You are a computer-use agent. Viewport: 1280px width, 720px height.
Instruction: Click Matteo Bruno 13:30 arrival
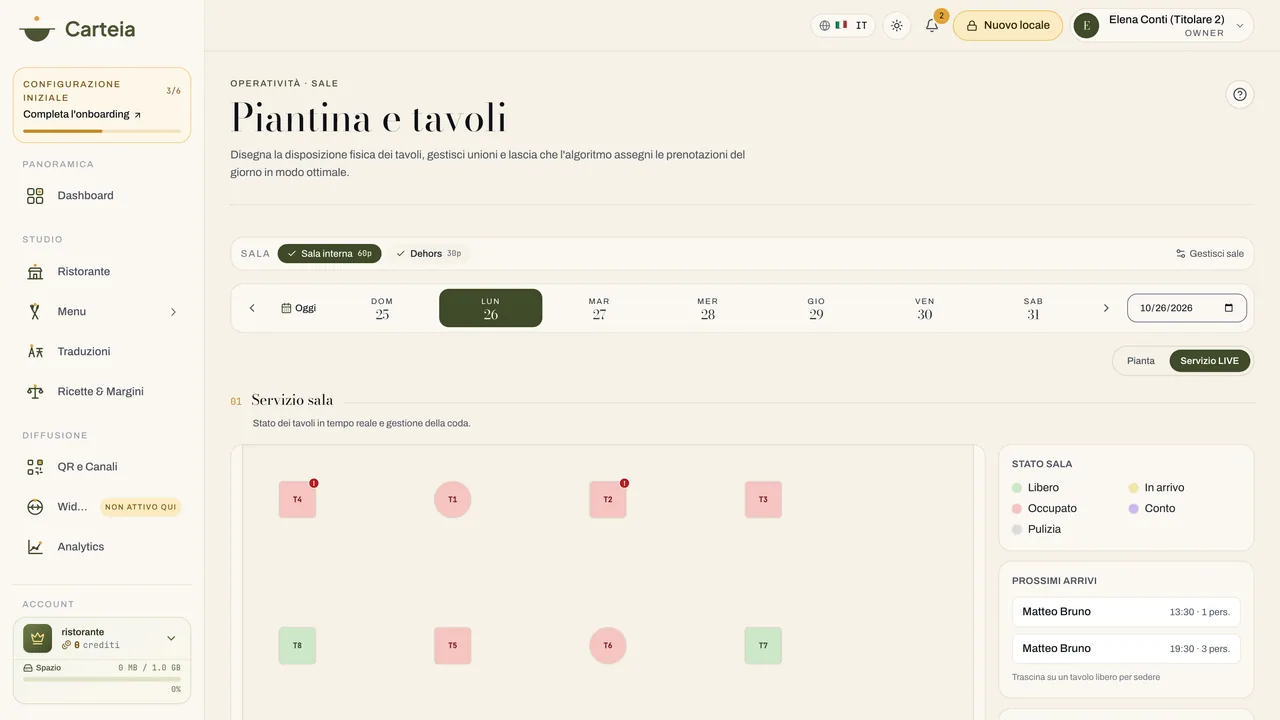pyautogui.click(x=1126, y=612)
